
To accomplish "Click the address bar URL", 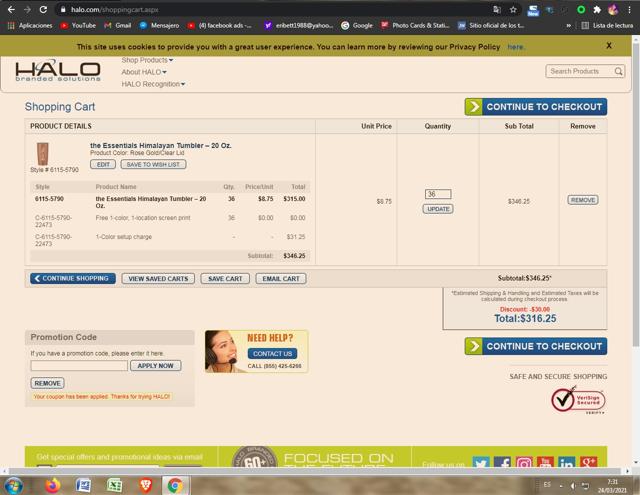I will (114, 9).
